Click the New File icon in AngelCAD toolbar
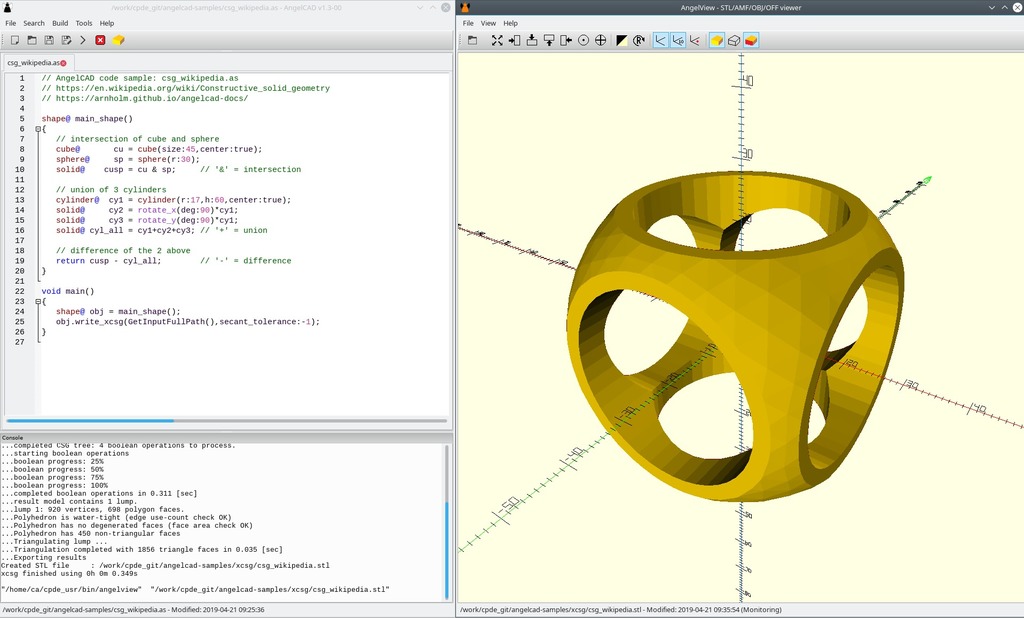The height and width of the screenshot is (618, 1024). (x=14, y=40)
